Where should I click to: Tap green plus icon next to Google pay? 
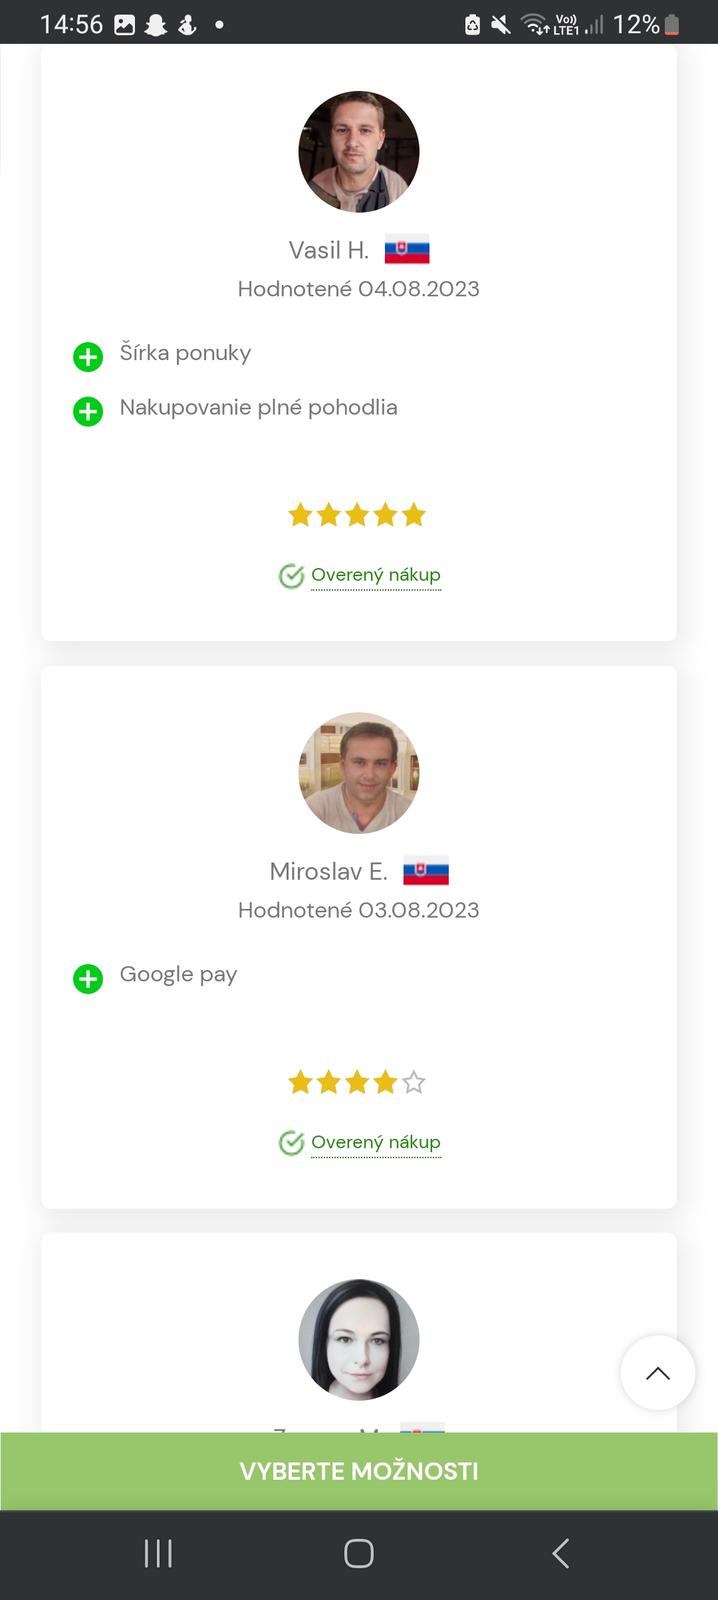coord(88,978)
